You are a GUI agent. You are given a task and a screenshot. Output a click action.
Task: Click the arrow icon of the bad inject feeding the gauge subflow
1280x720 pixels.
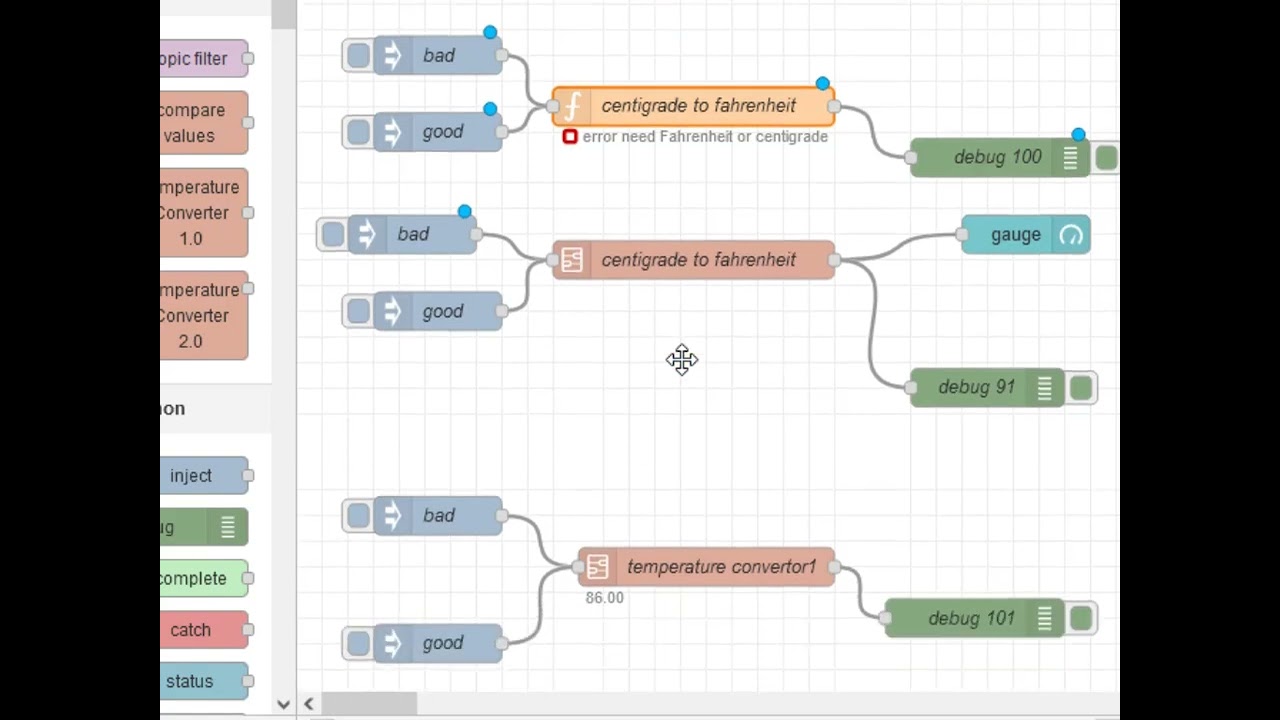(x=366, y=235)
